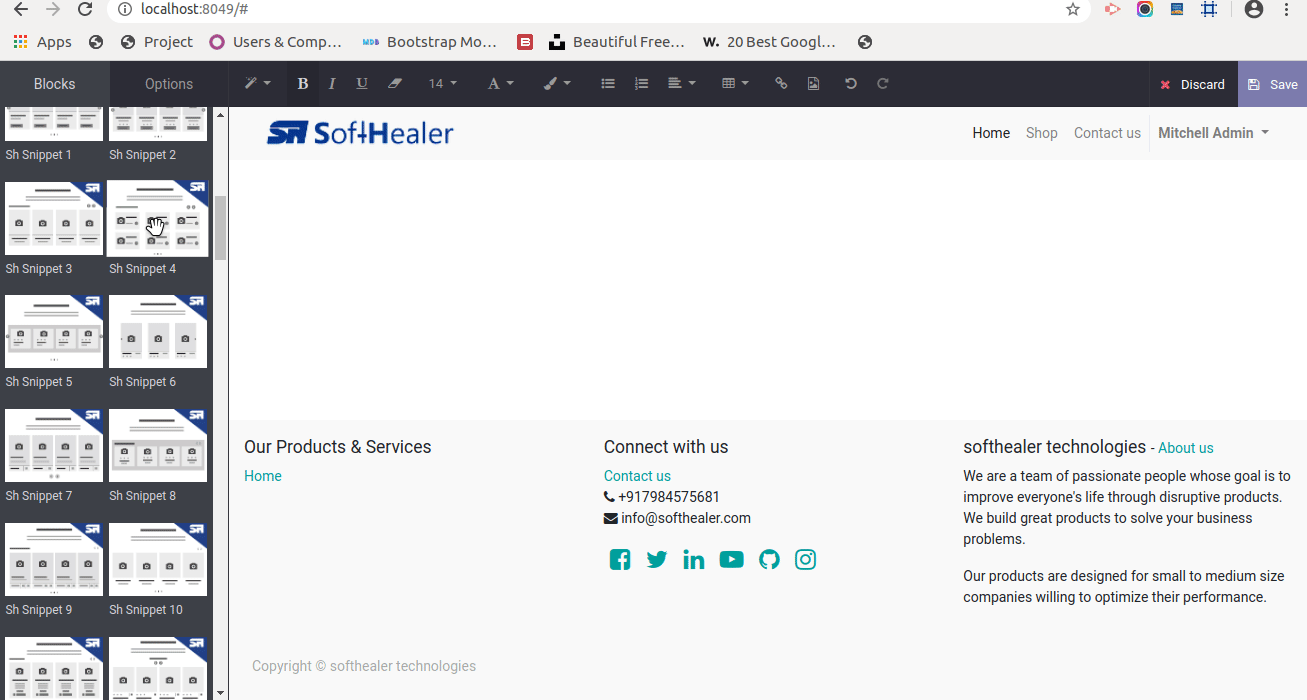Toggle underline formatting in editor toolbar
1307x700 pixels.
tap(362, 84)
